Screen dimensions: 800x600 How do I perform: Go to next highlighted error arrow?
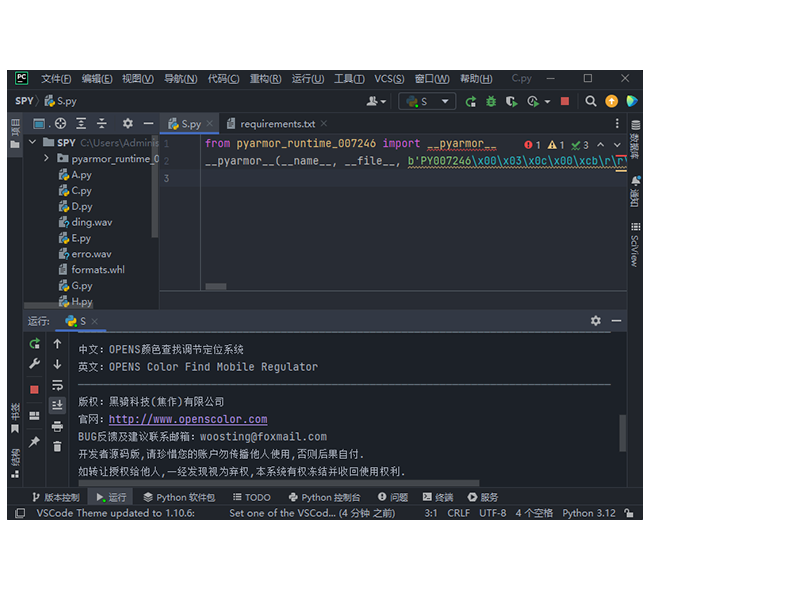tap(617, 145)
